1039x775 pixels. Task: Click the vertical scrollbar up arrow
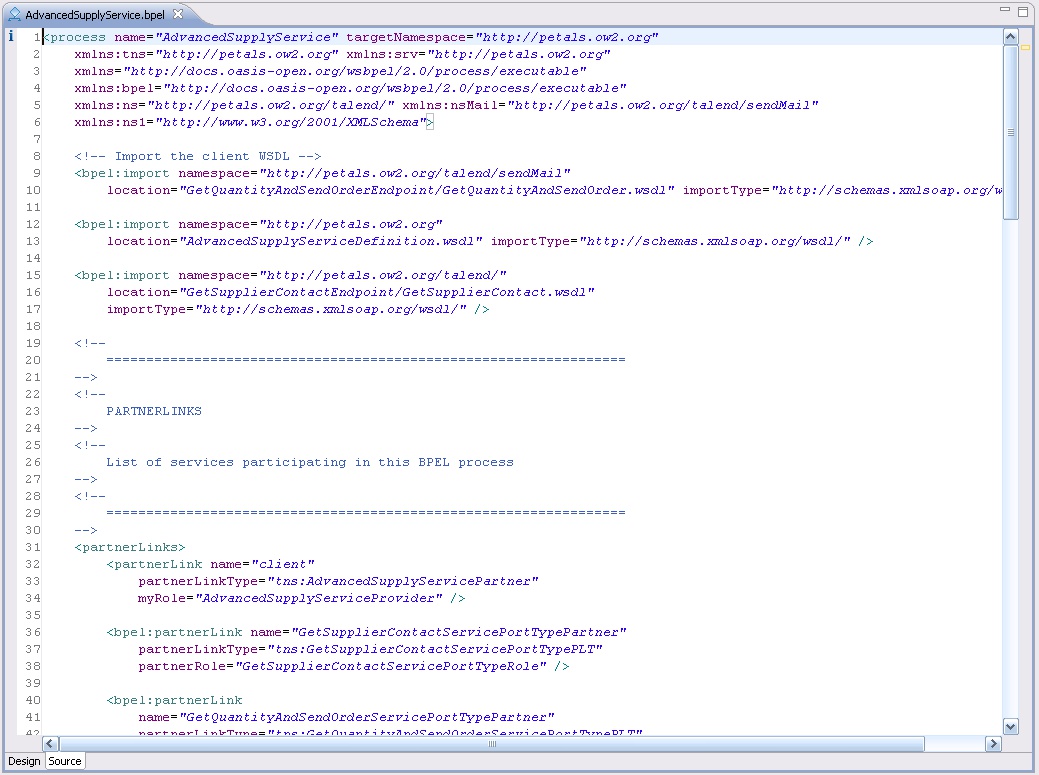1010,37
